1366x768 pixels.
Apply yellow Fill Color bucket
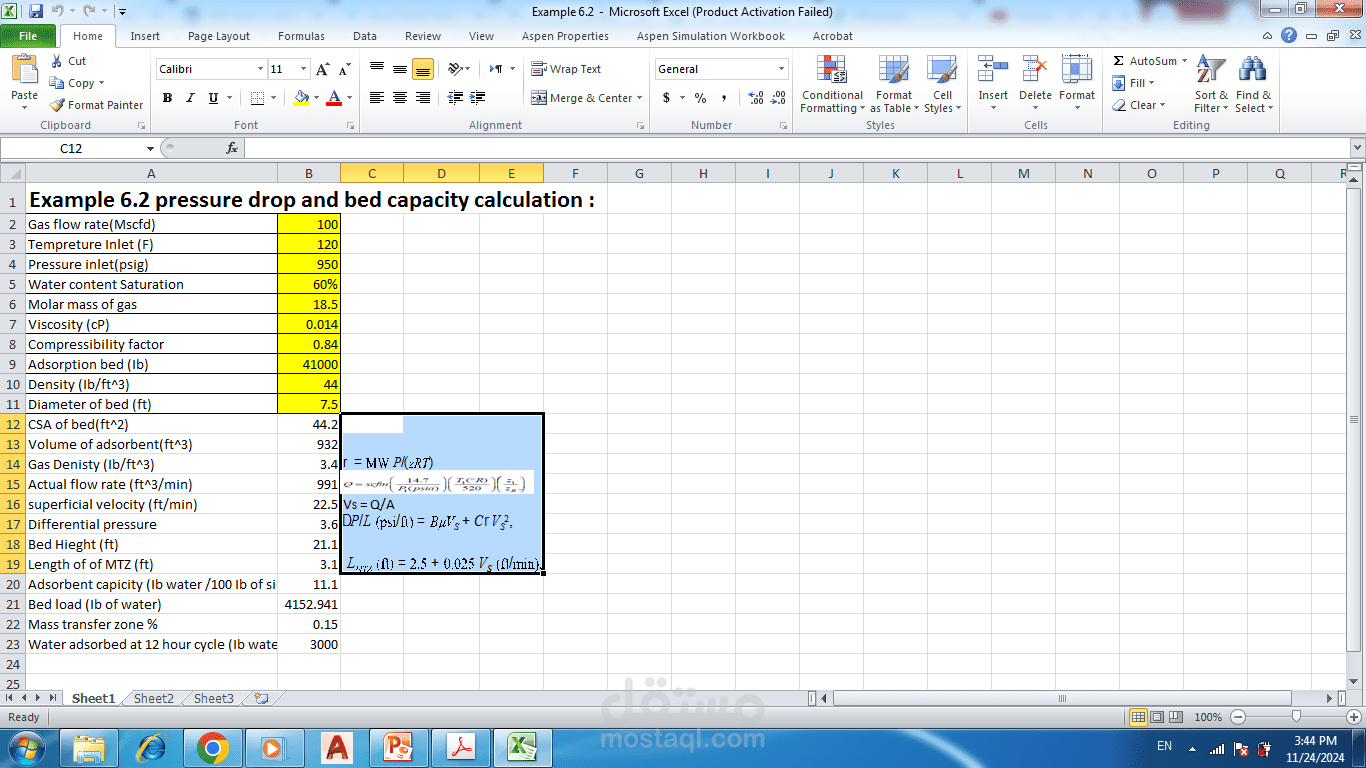(x=301, y=98)
